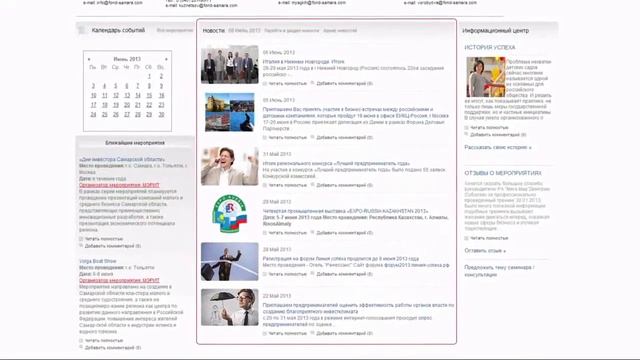Open the four-photo collage thumbnail of Danish companies news
Image resolution: width=640 pixels, height=360 pixels.
(229, 112)
